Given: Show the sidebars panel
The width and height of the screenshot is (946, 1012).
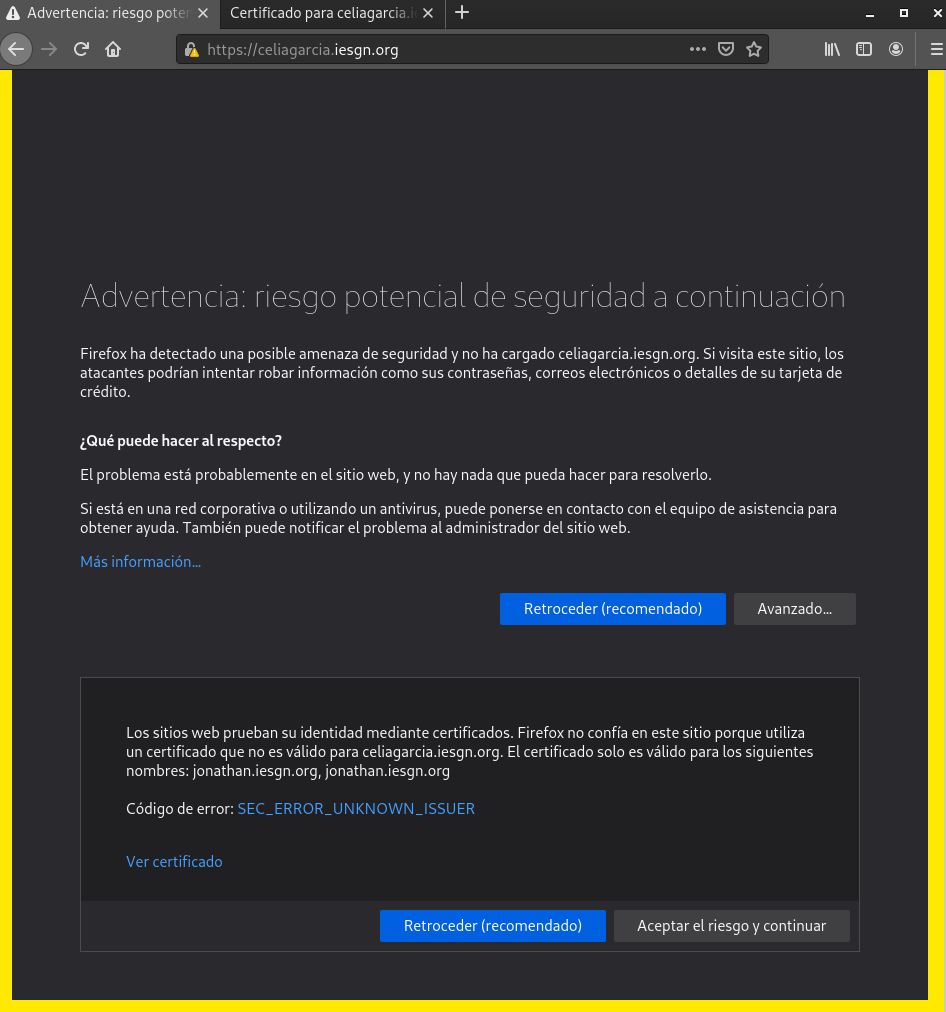Looking at the screenshot, I should click(x=864, y=49).
